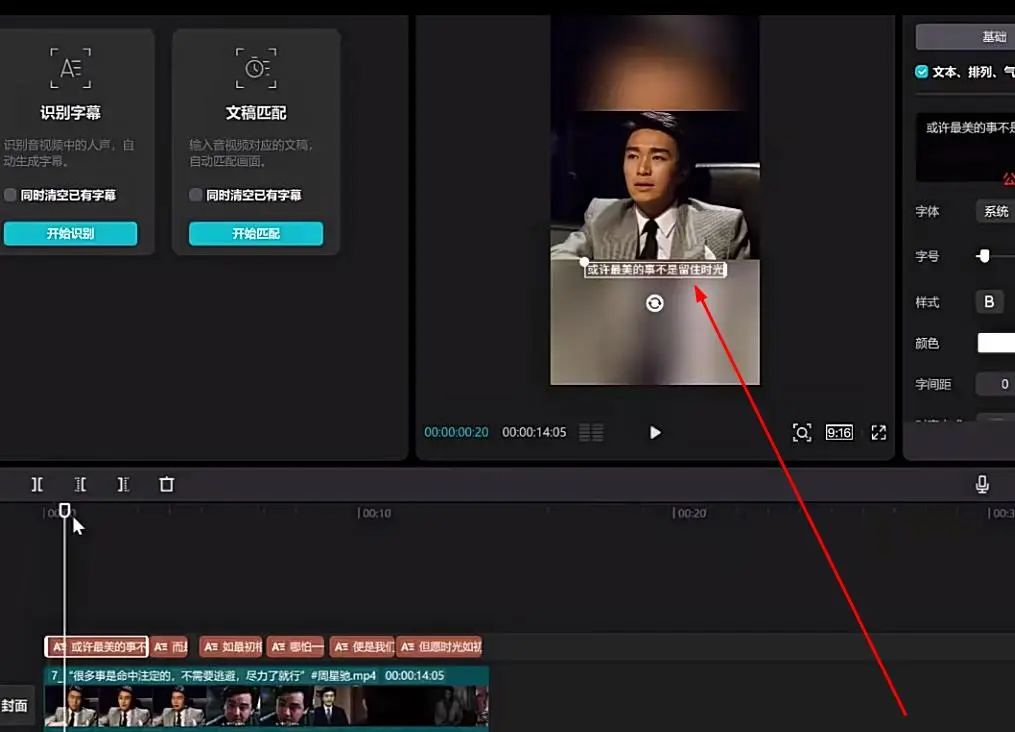This screenshot has width=1015, height=732.
Task: Enable 同时清空已有字幕 under 文稿匹配
Action: point(194,195)
